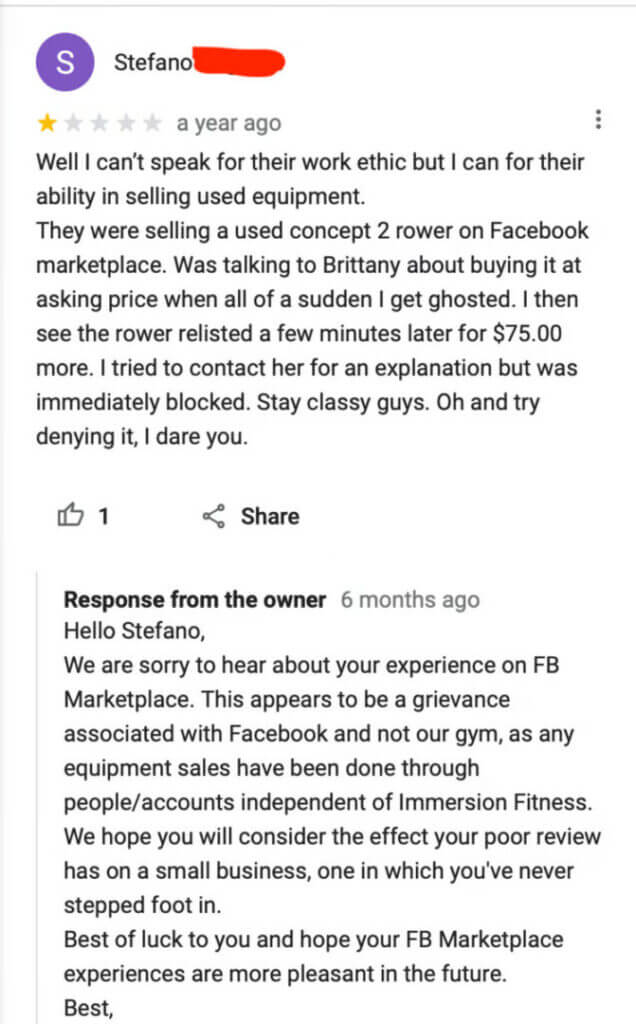Open the three-dot review options menu
Image resolution: width=636 pixels, height=1024 pixels.
(598, 120)
